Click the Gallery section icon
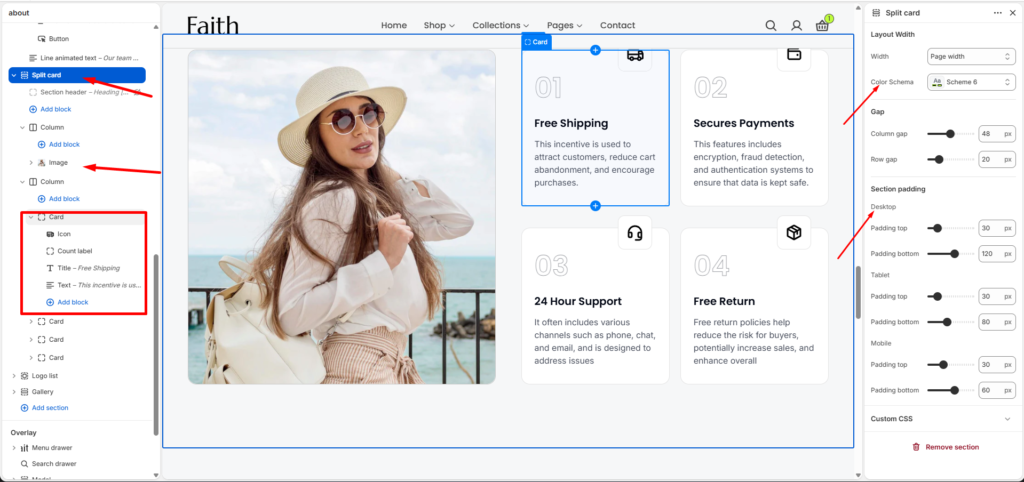 [x=24, y=392]
